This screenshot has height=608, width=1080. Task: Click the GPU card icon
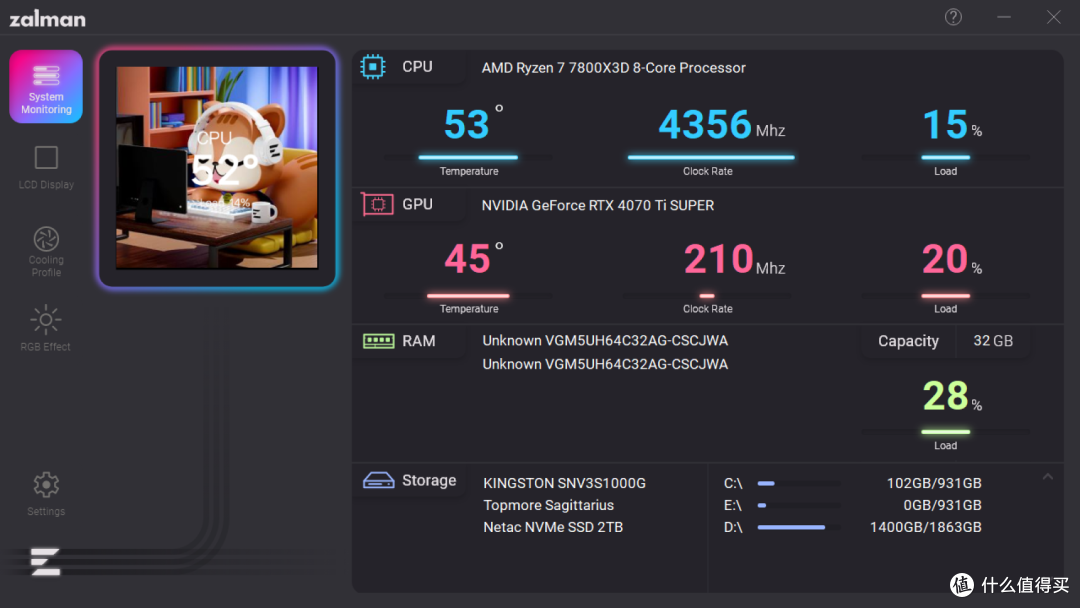coord(377,205)
